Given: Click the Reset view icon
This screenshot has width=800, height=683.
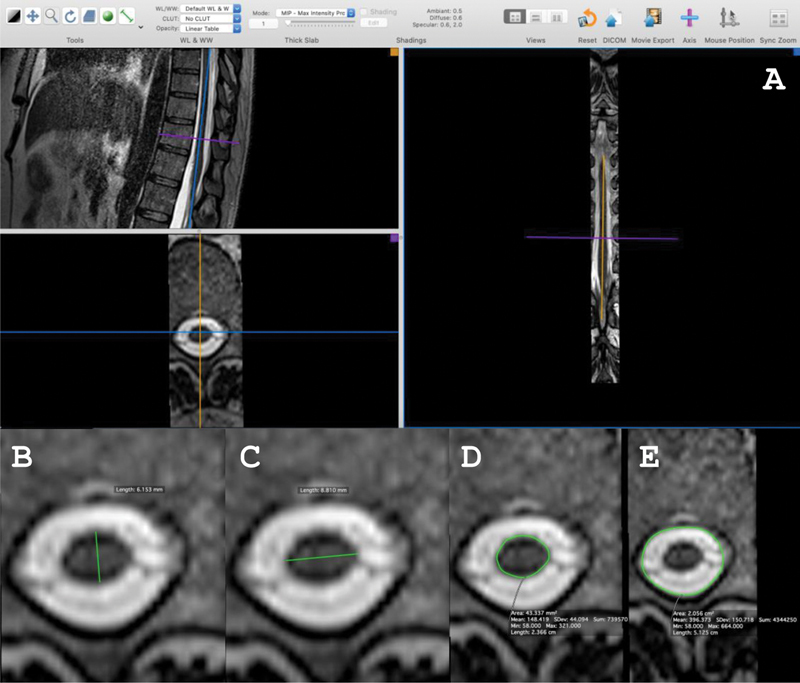Looking at the screenshot, I should point(587,17).
